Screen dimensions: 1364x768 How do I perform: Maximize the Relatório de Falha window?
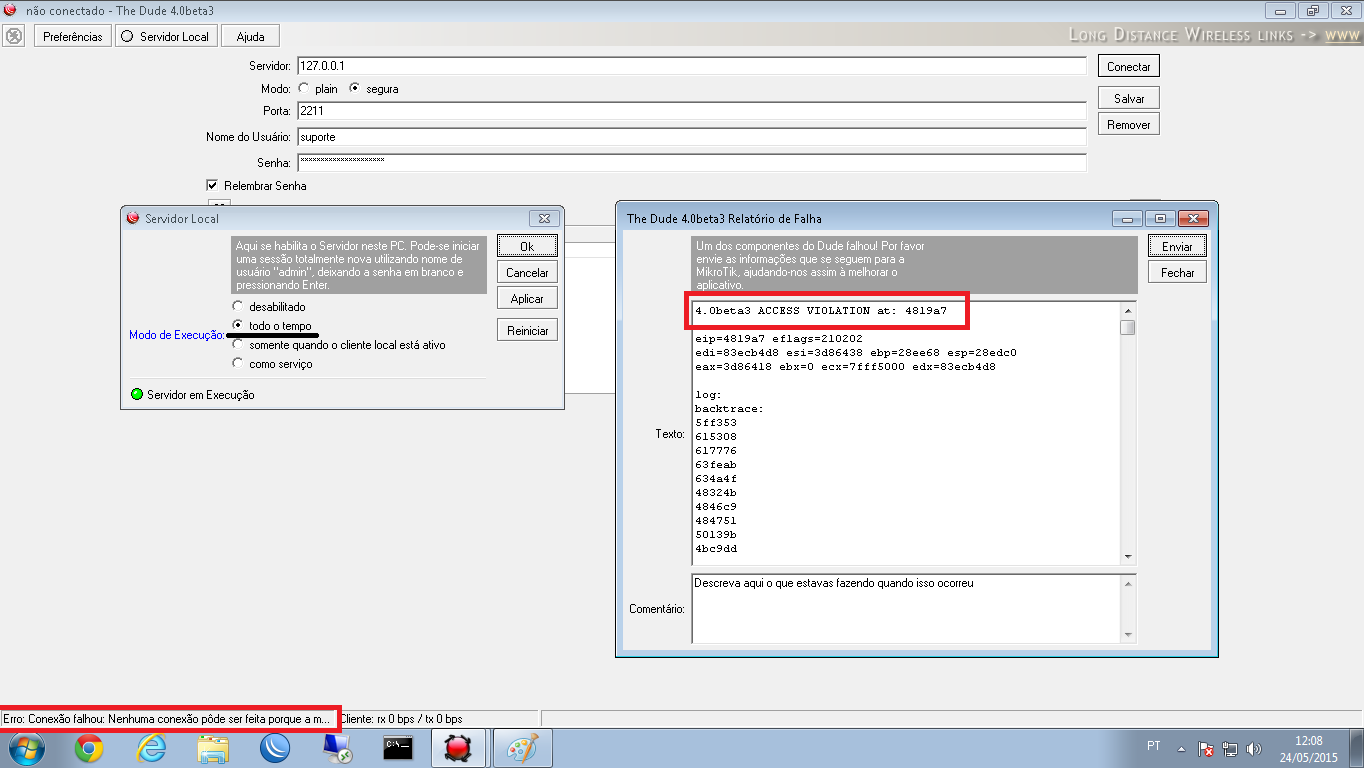click(1160, 218)
